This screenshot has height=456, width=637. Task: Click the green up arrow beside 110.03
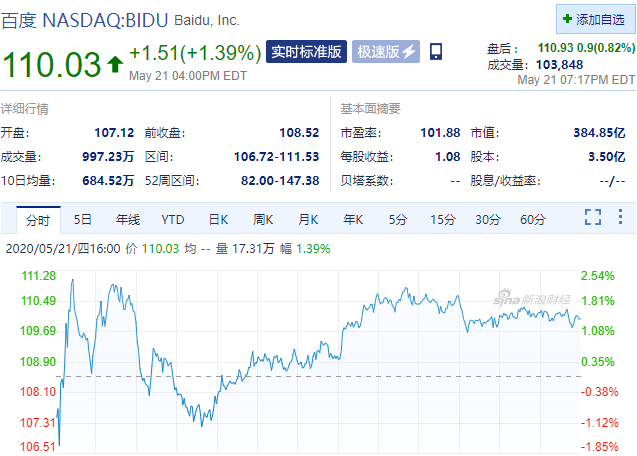click(115, 64)
